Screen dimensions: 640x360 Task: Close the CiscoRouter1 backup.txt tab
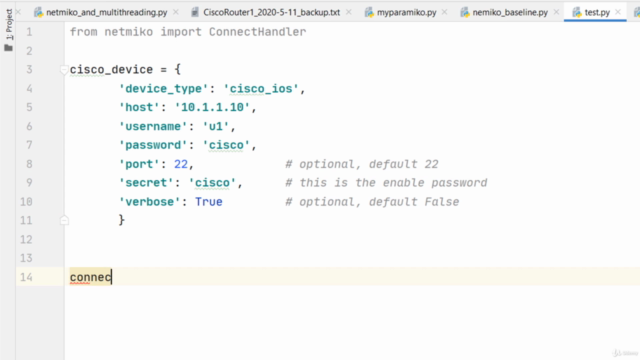(x=349, y=12)
